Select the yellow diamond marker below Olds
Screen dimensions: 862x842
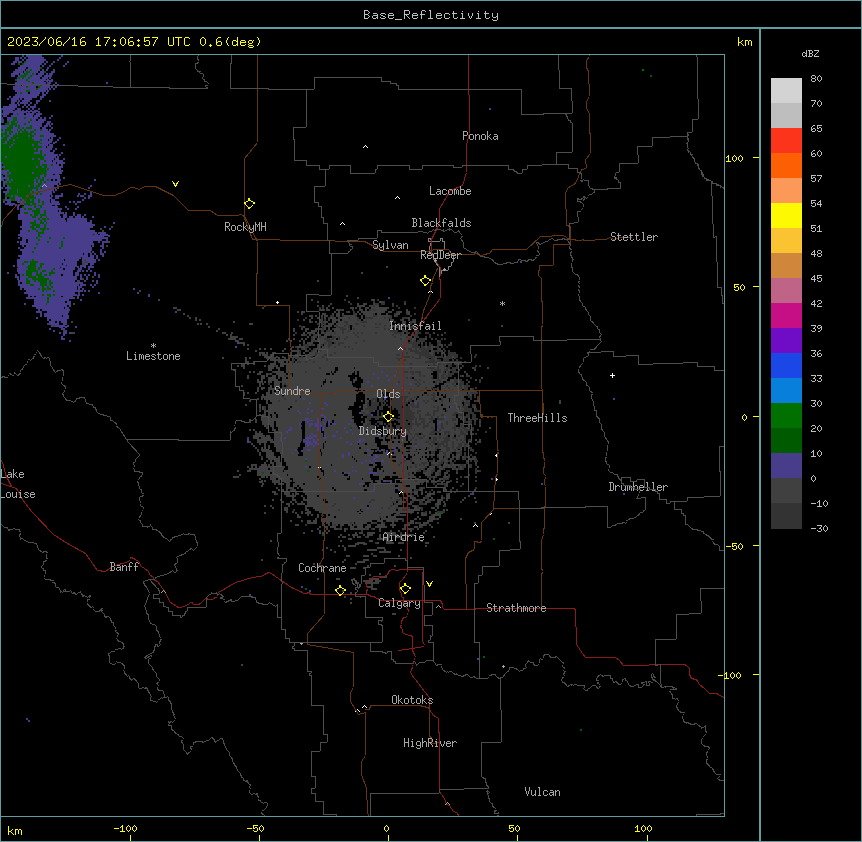pos(389,417)
